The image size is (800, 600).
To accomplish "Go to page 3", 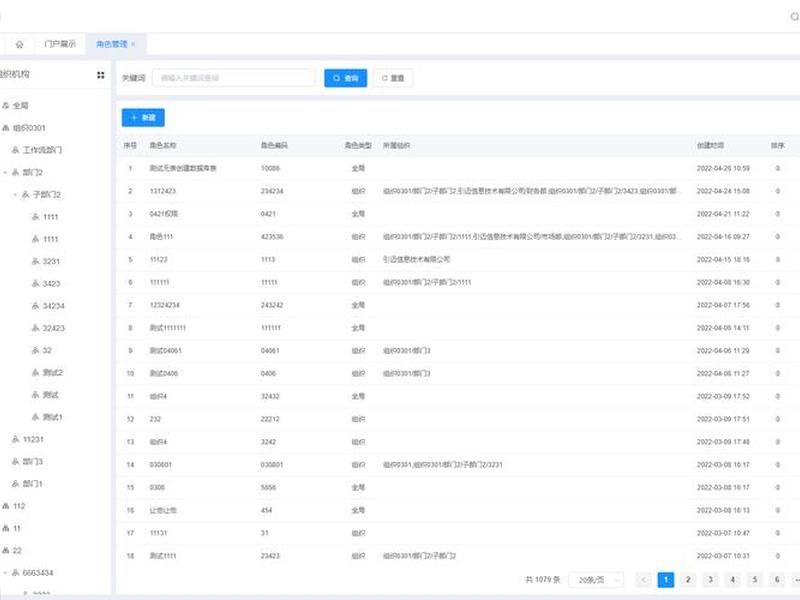I will tap(710, 580).
